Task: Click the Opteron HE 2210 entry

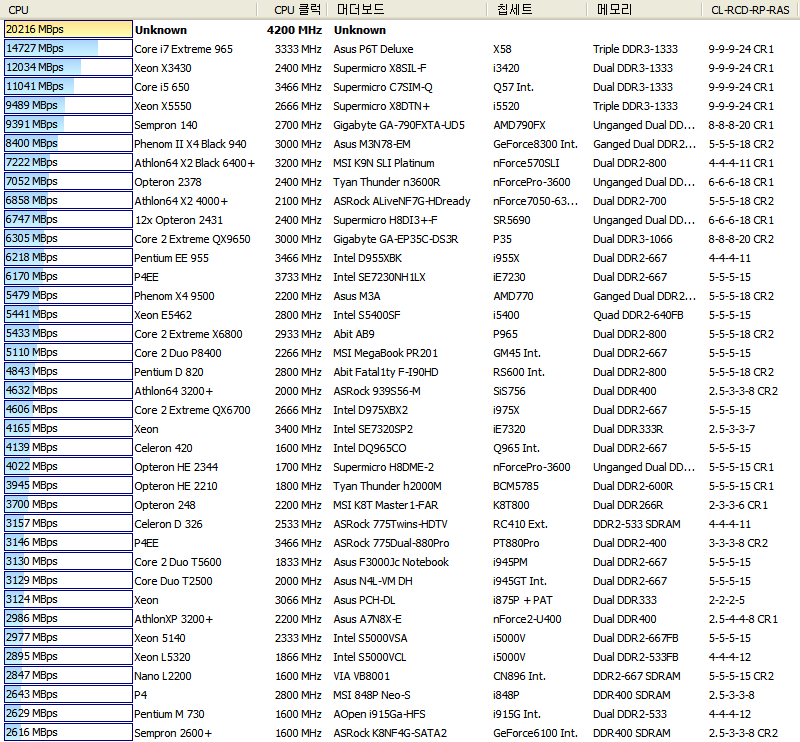Action: [176, 486]
